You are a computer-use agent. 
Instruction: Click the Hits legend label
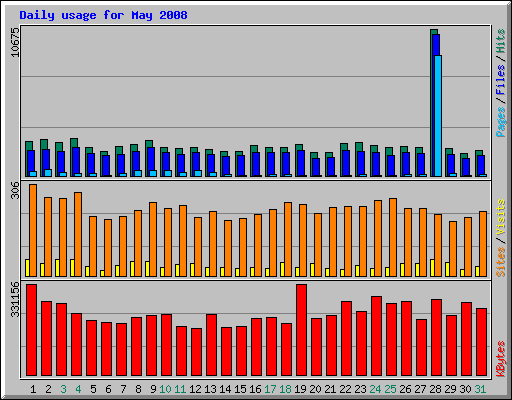(x=501, y=41)
